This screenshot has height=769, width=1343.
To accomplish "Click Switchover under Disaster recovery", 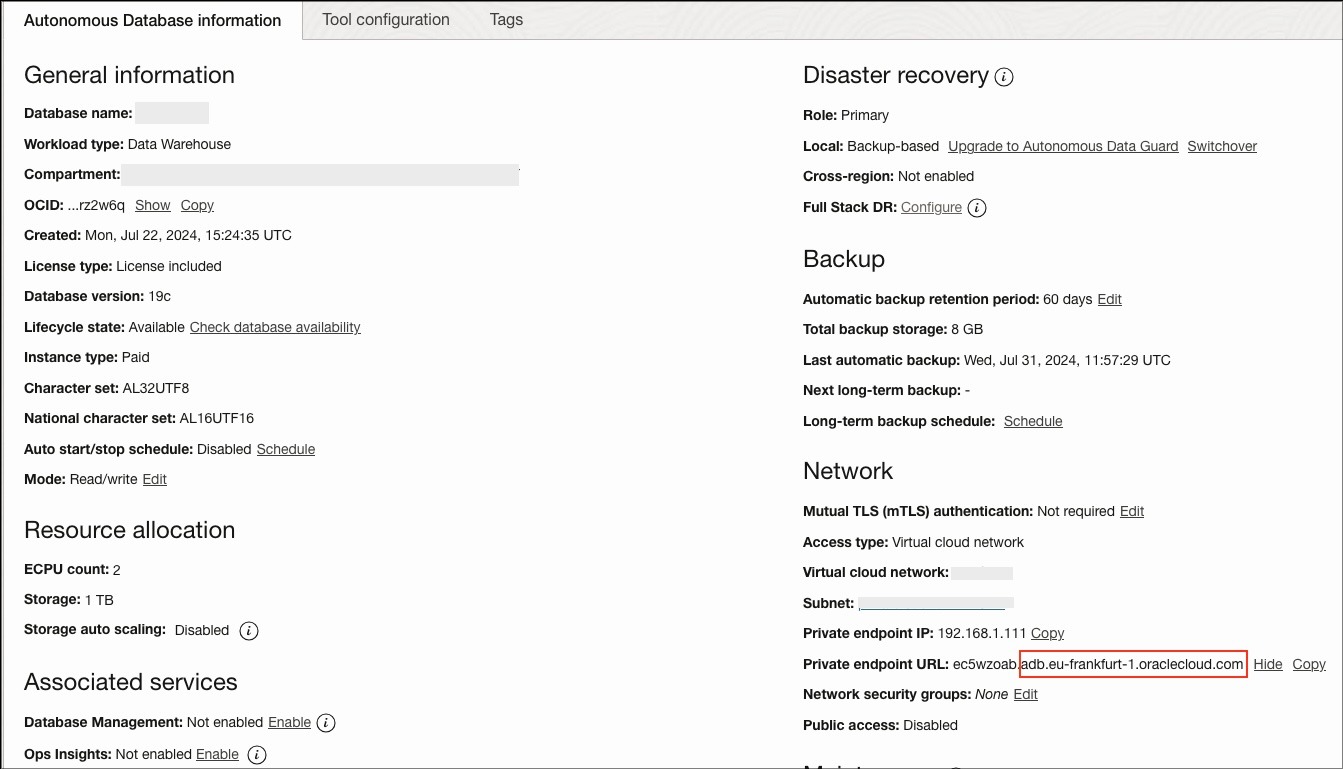I will (x=1221, y=146).
